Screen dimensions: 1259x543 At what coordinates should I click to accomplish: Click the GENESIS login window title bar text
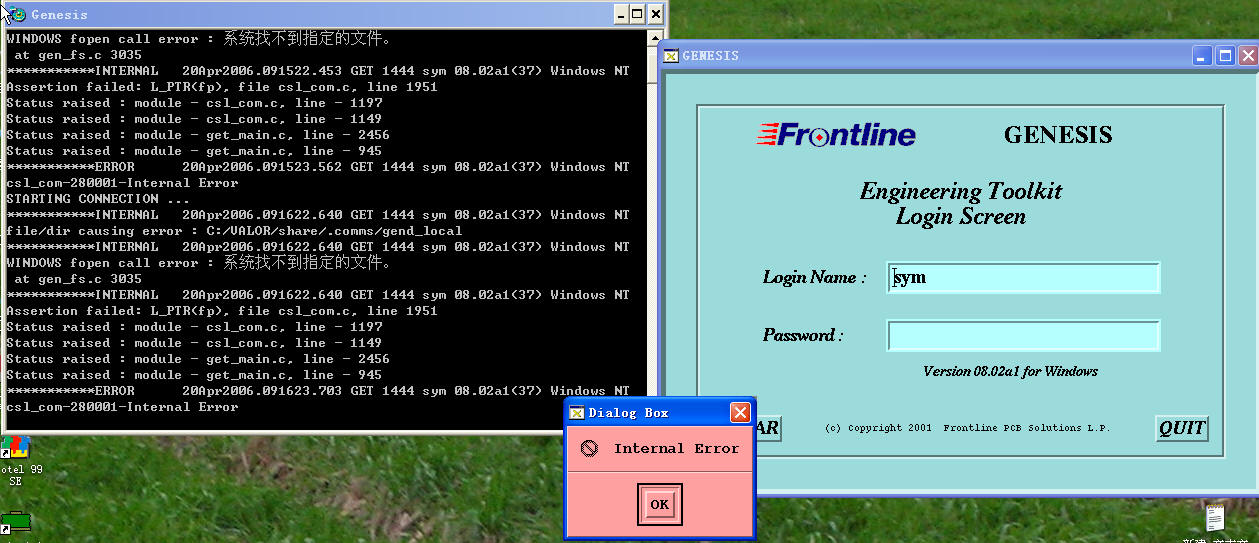coord(711,56)
